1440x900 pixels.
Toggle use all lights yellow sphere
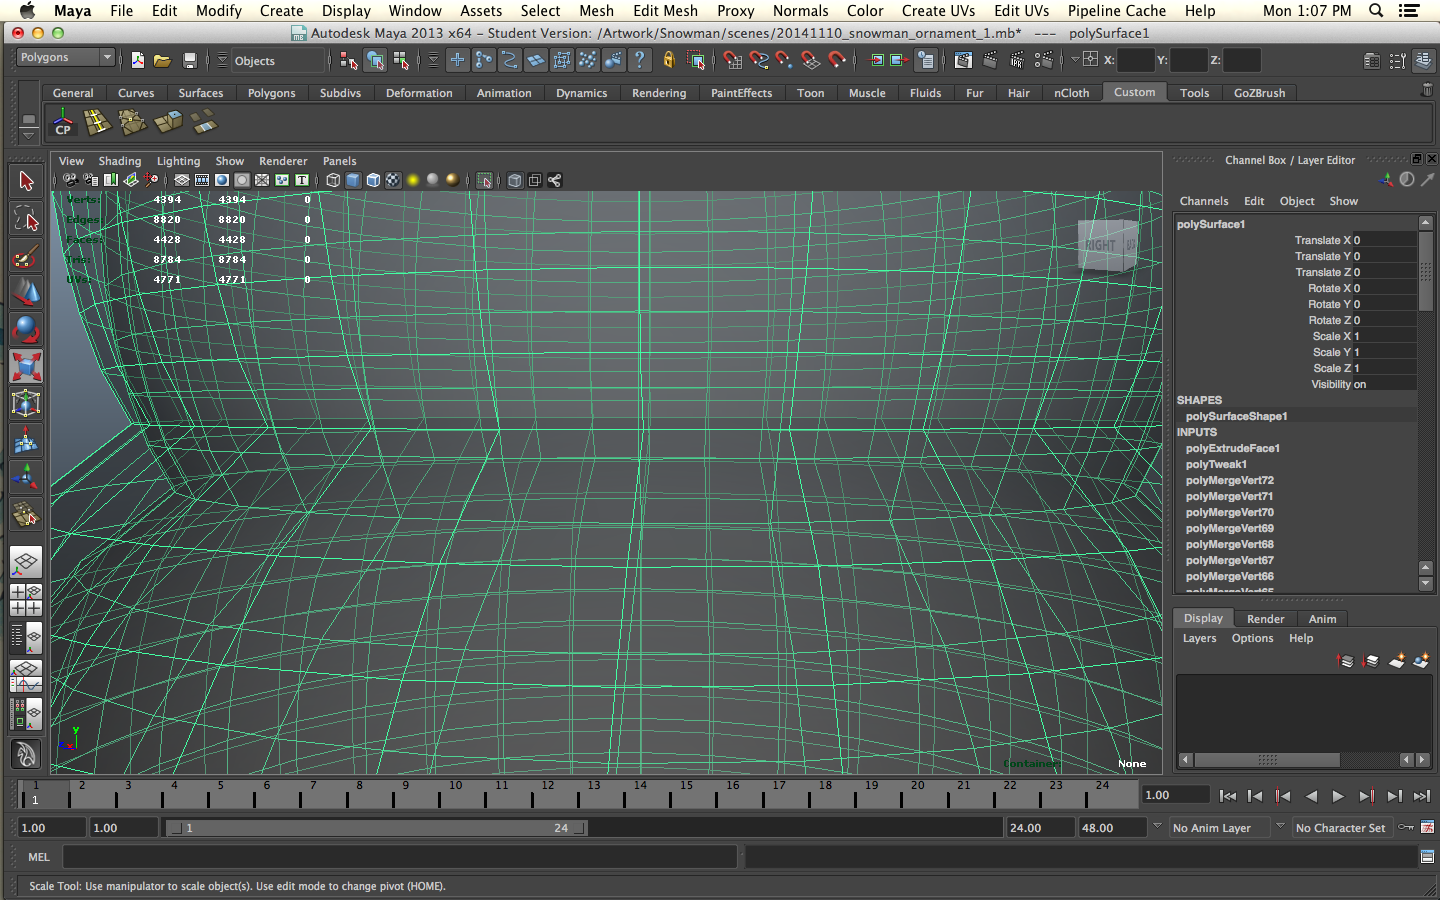pyautogui.click(x=413, y=180)
